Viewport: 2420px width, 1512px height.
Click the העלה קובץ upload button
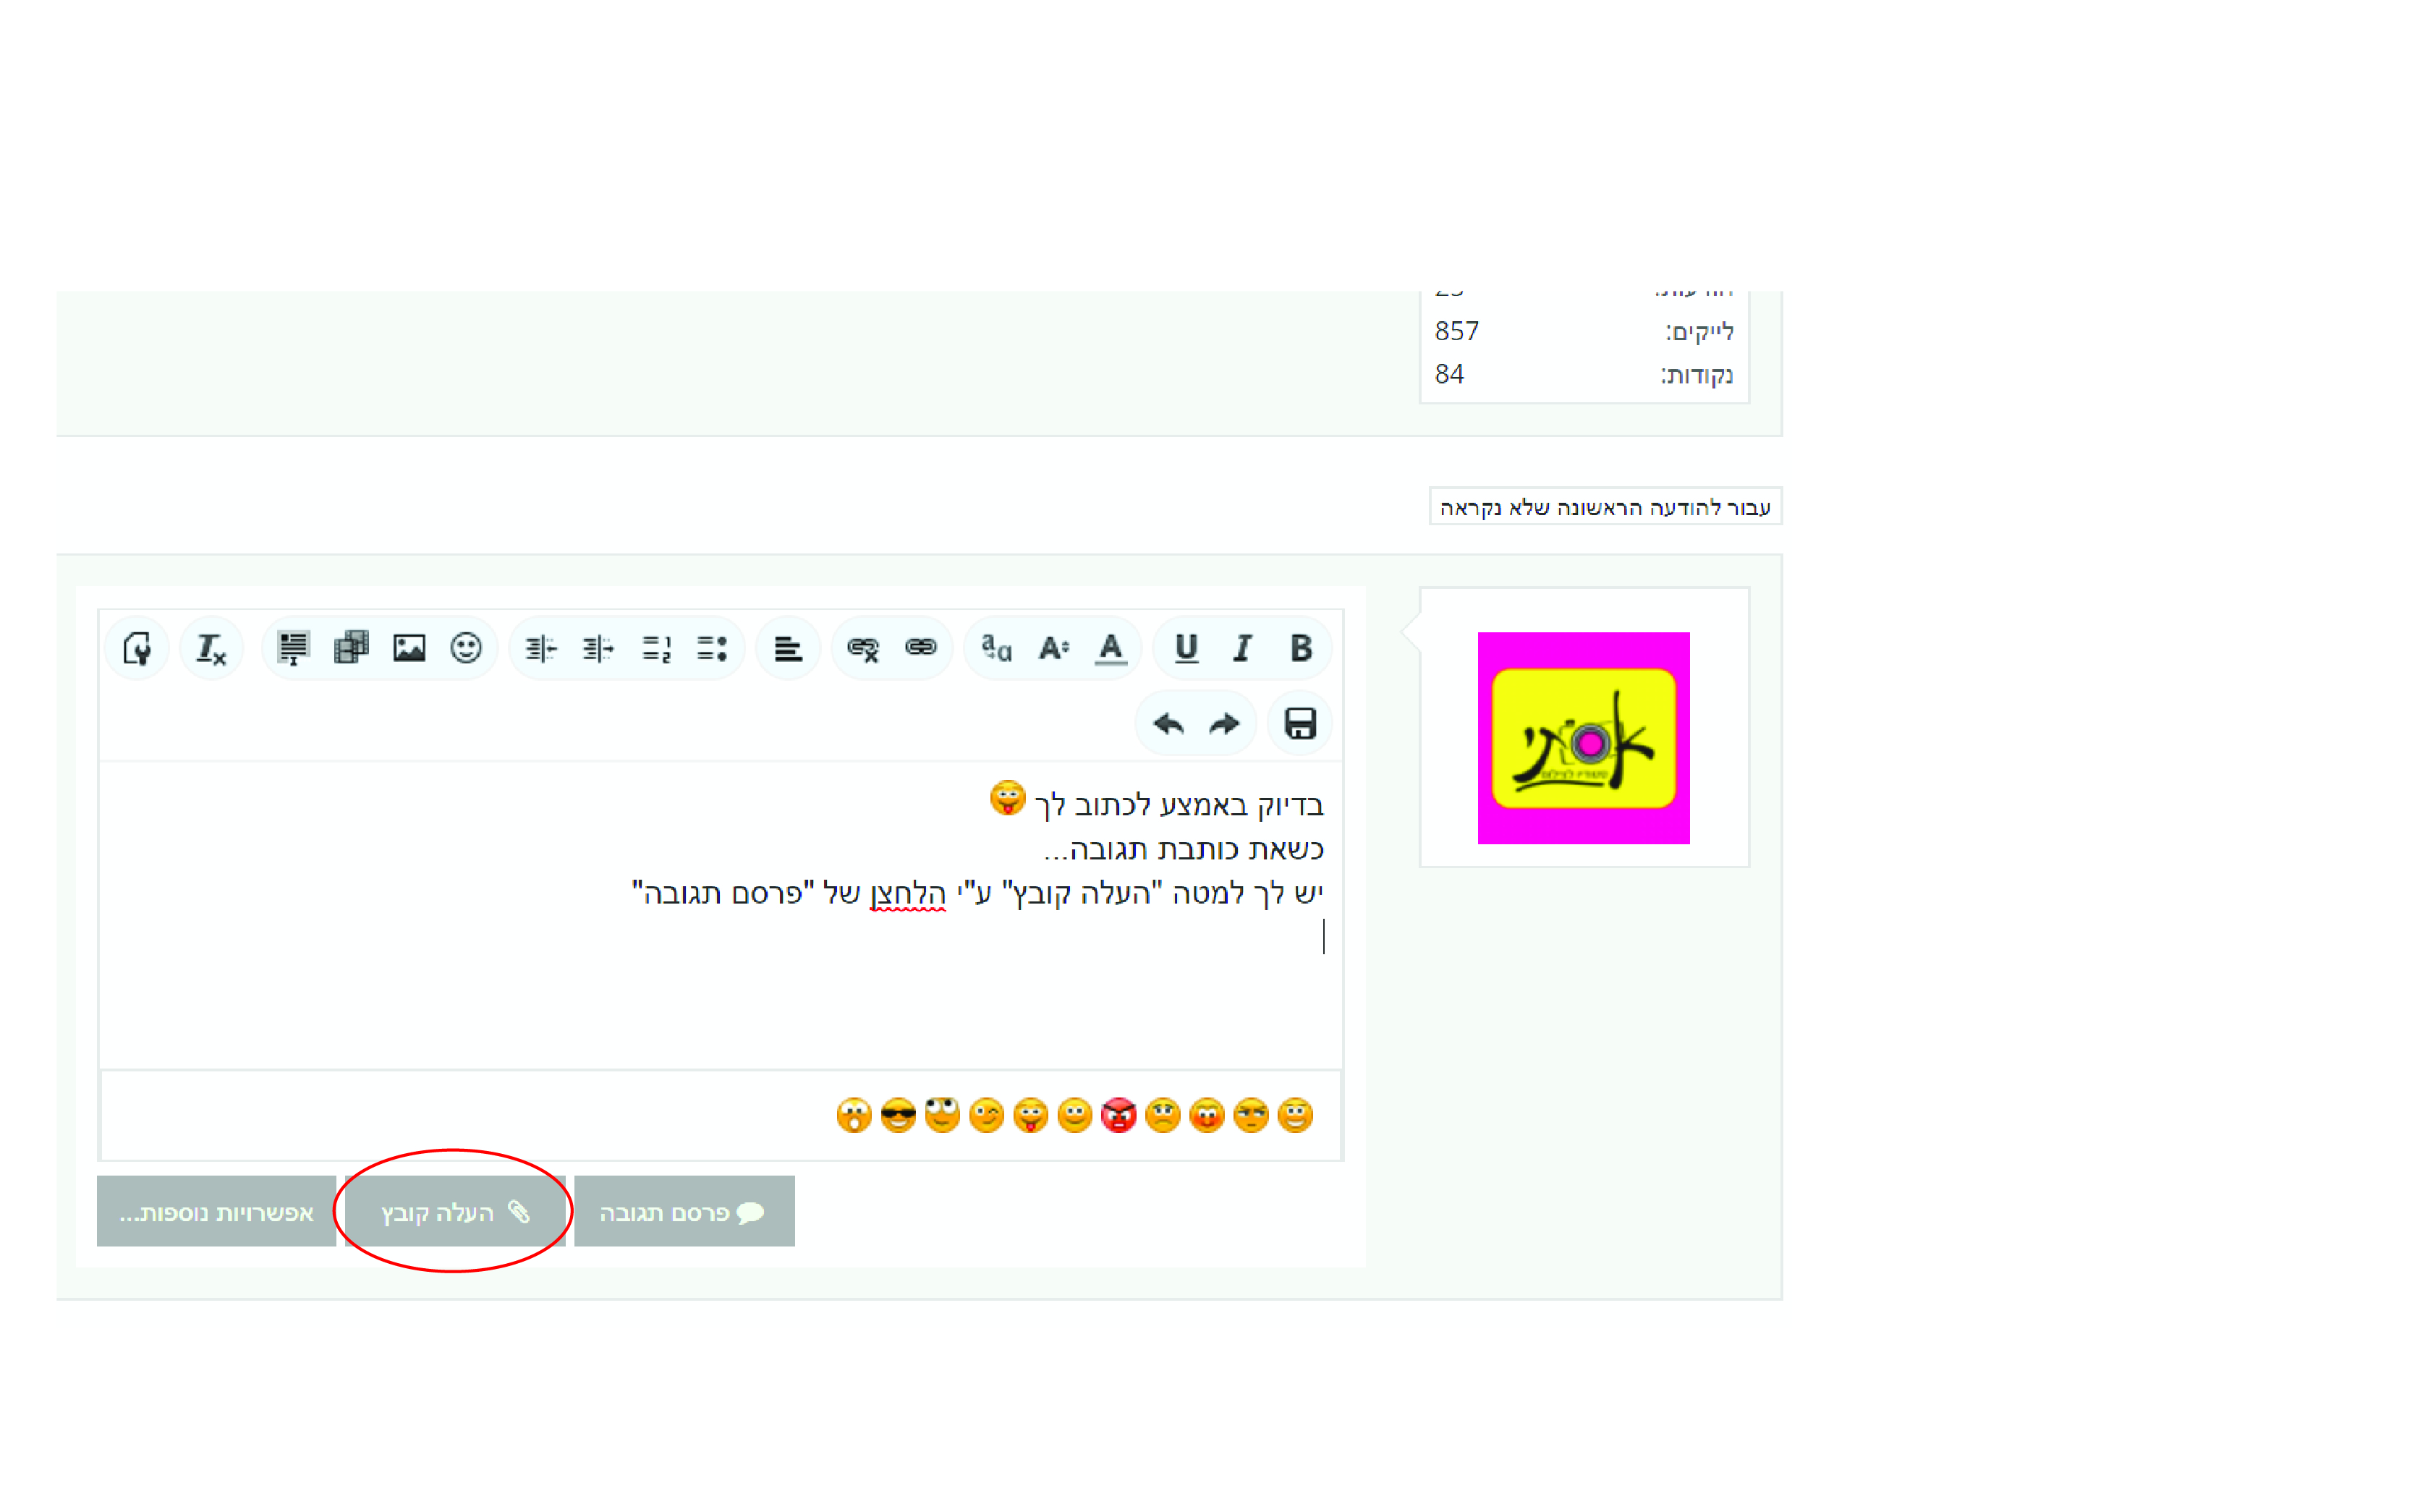coord(455,1211)
